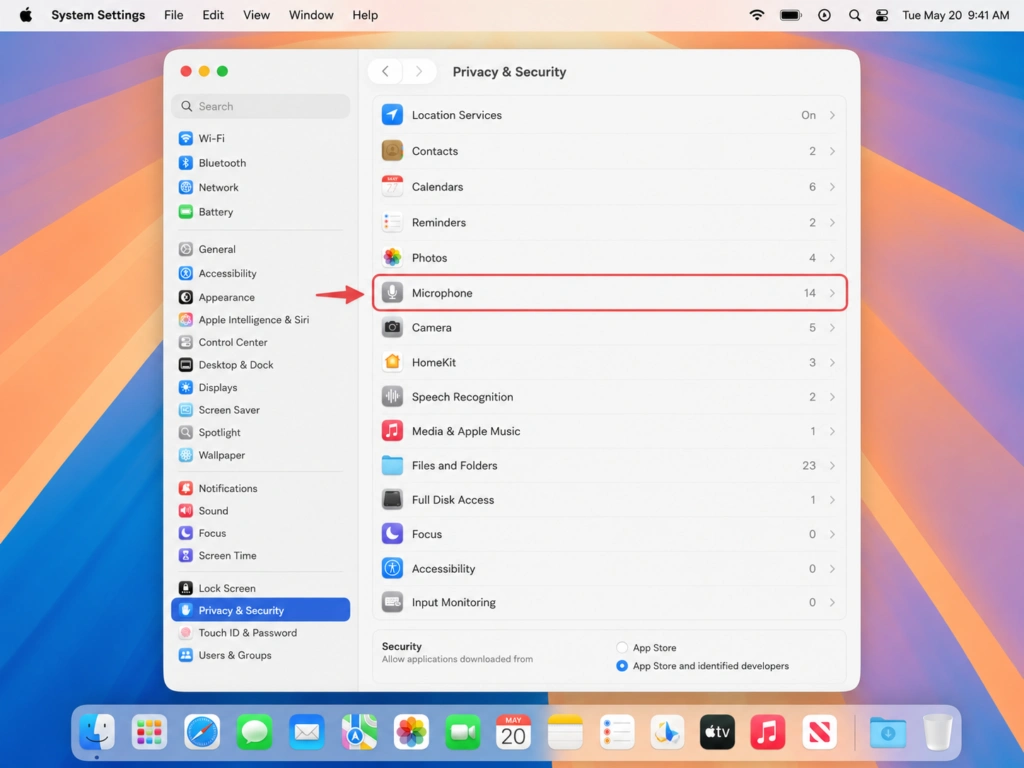Screen dimensions: 1024x768
Task: Open Appearance icon in the sidebar
Action: [x=185, y=297]
